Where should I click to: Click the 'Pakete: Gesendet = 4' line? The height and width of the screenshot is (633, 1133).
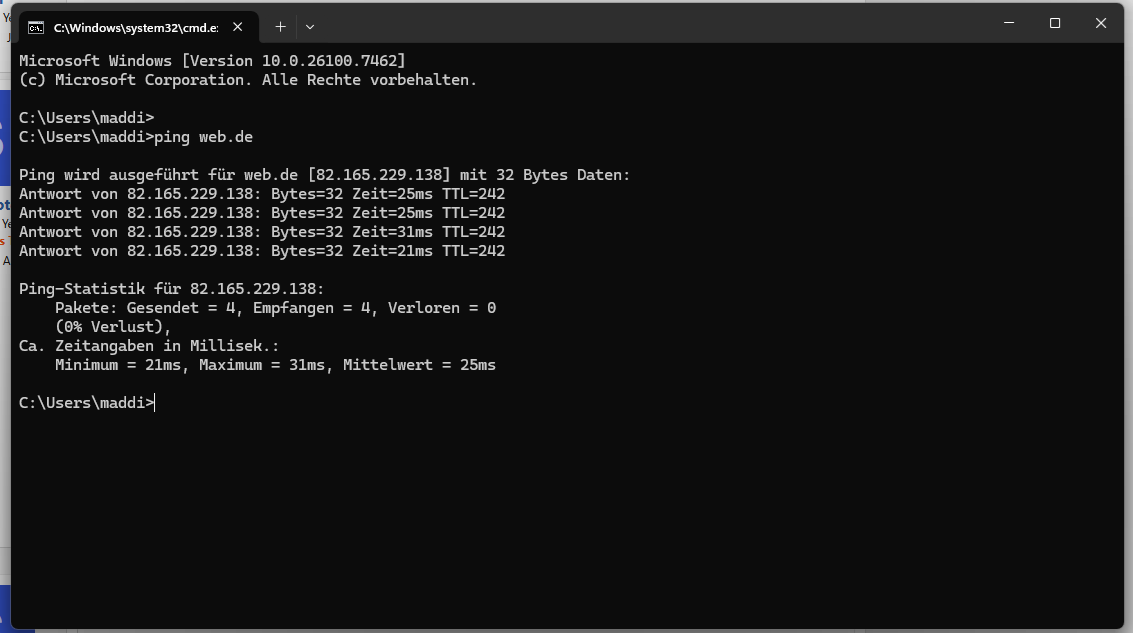click(275, 308)
